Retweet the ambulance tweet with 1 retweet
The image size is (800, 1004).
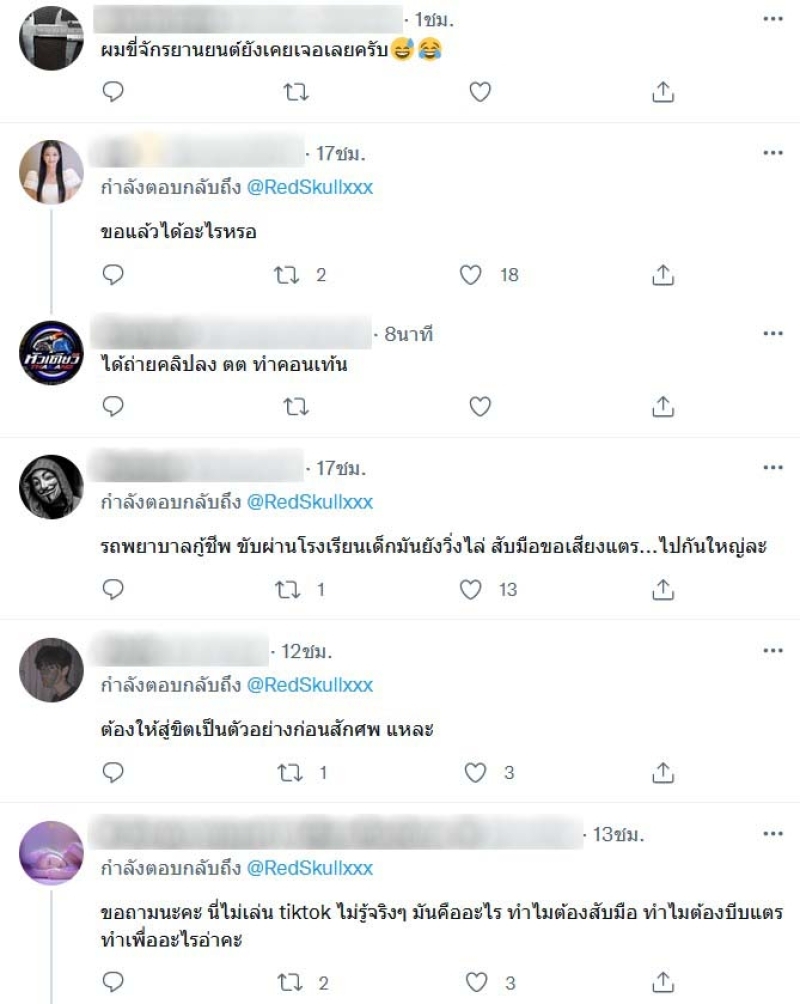click(287, 590)
